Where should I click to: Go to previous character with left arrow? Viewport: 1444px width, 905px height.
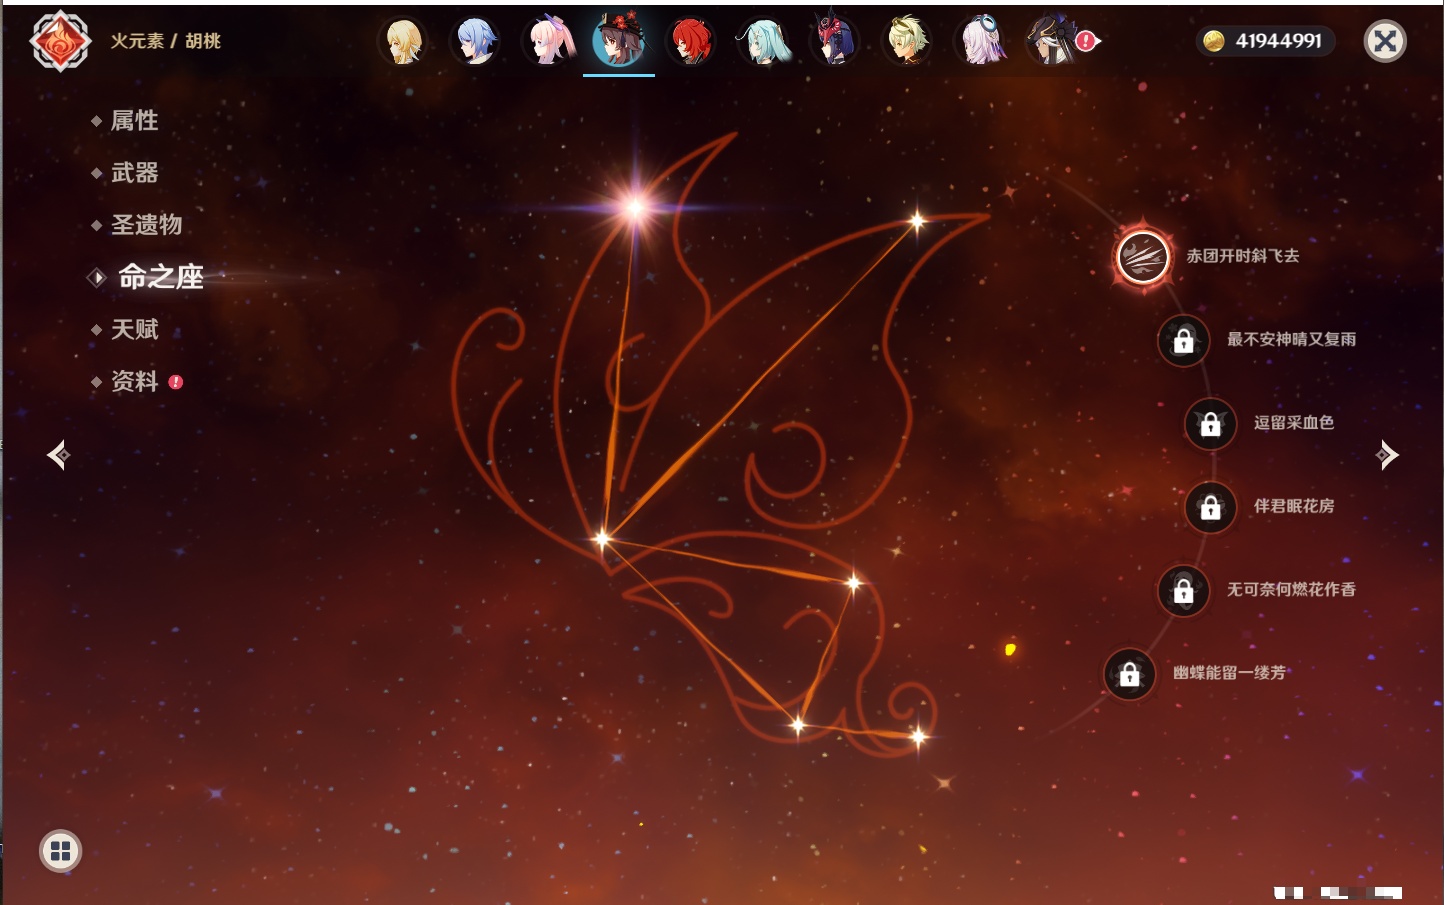(58, 455)
